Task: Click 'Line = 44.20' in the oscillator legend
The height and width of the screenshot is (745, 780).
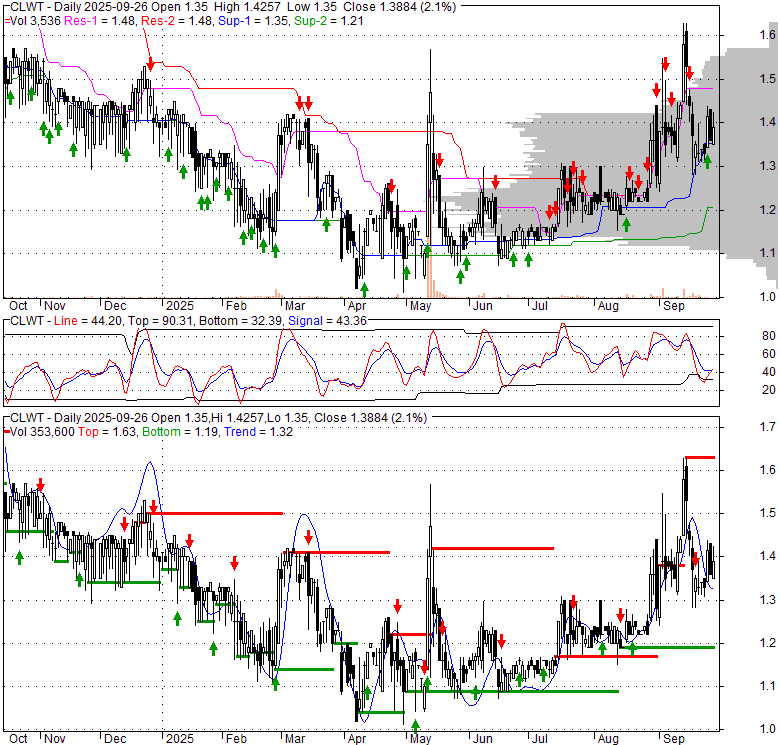Action: point(88,321)
